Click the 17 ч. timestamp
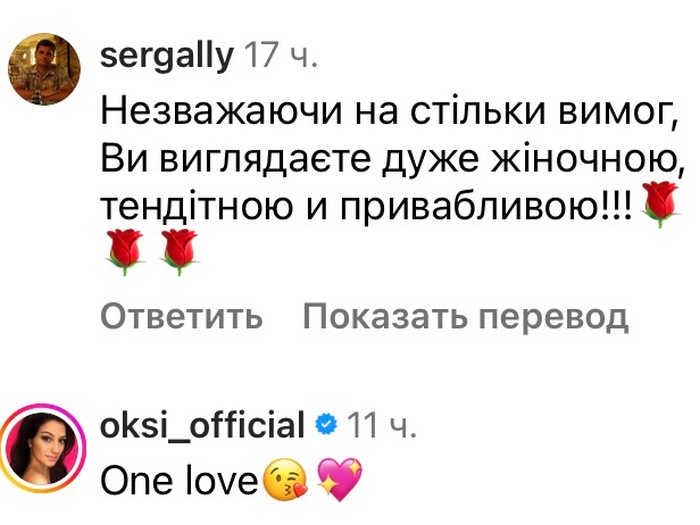This screenshot has height=525, width=700. [x=281, y=56]
